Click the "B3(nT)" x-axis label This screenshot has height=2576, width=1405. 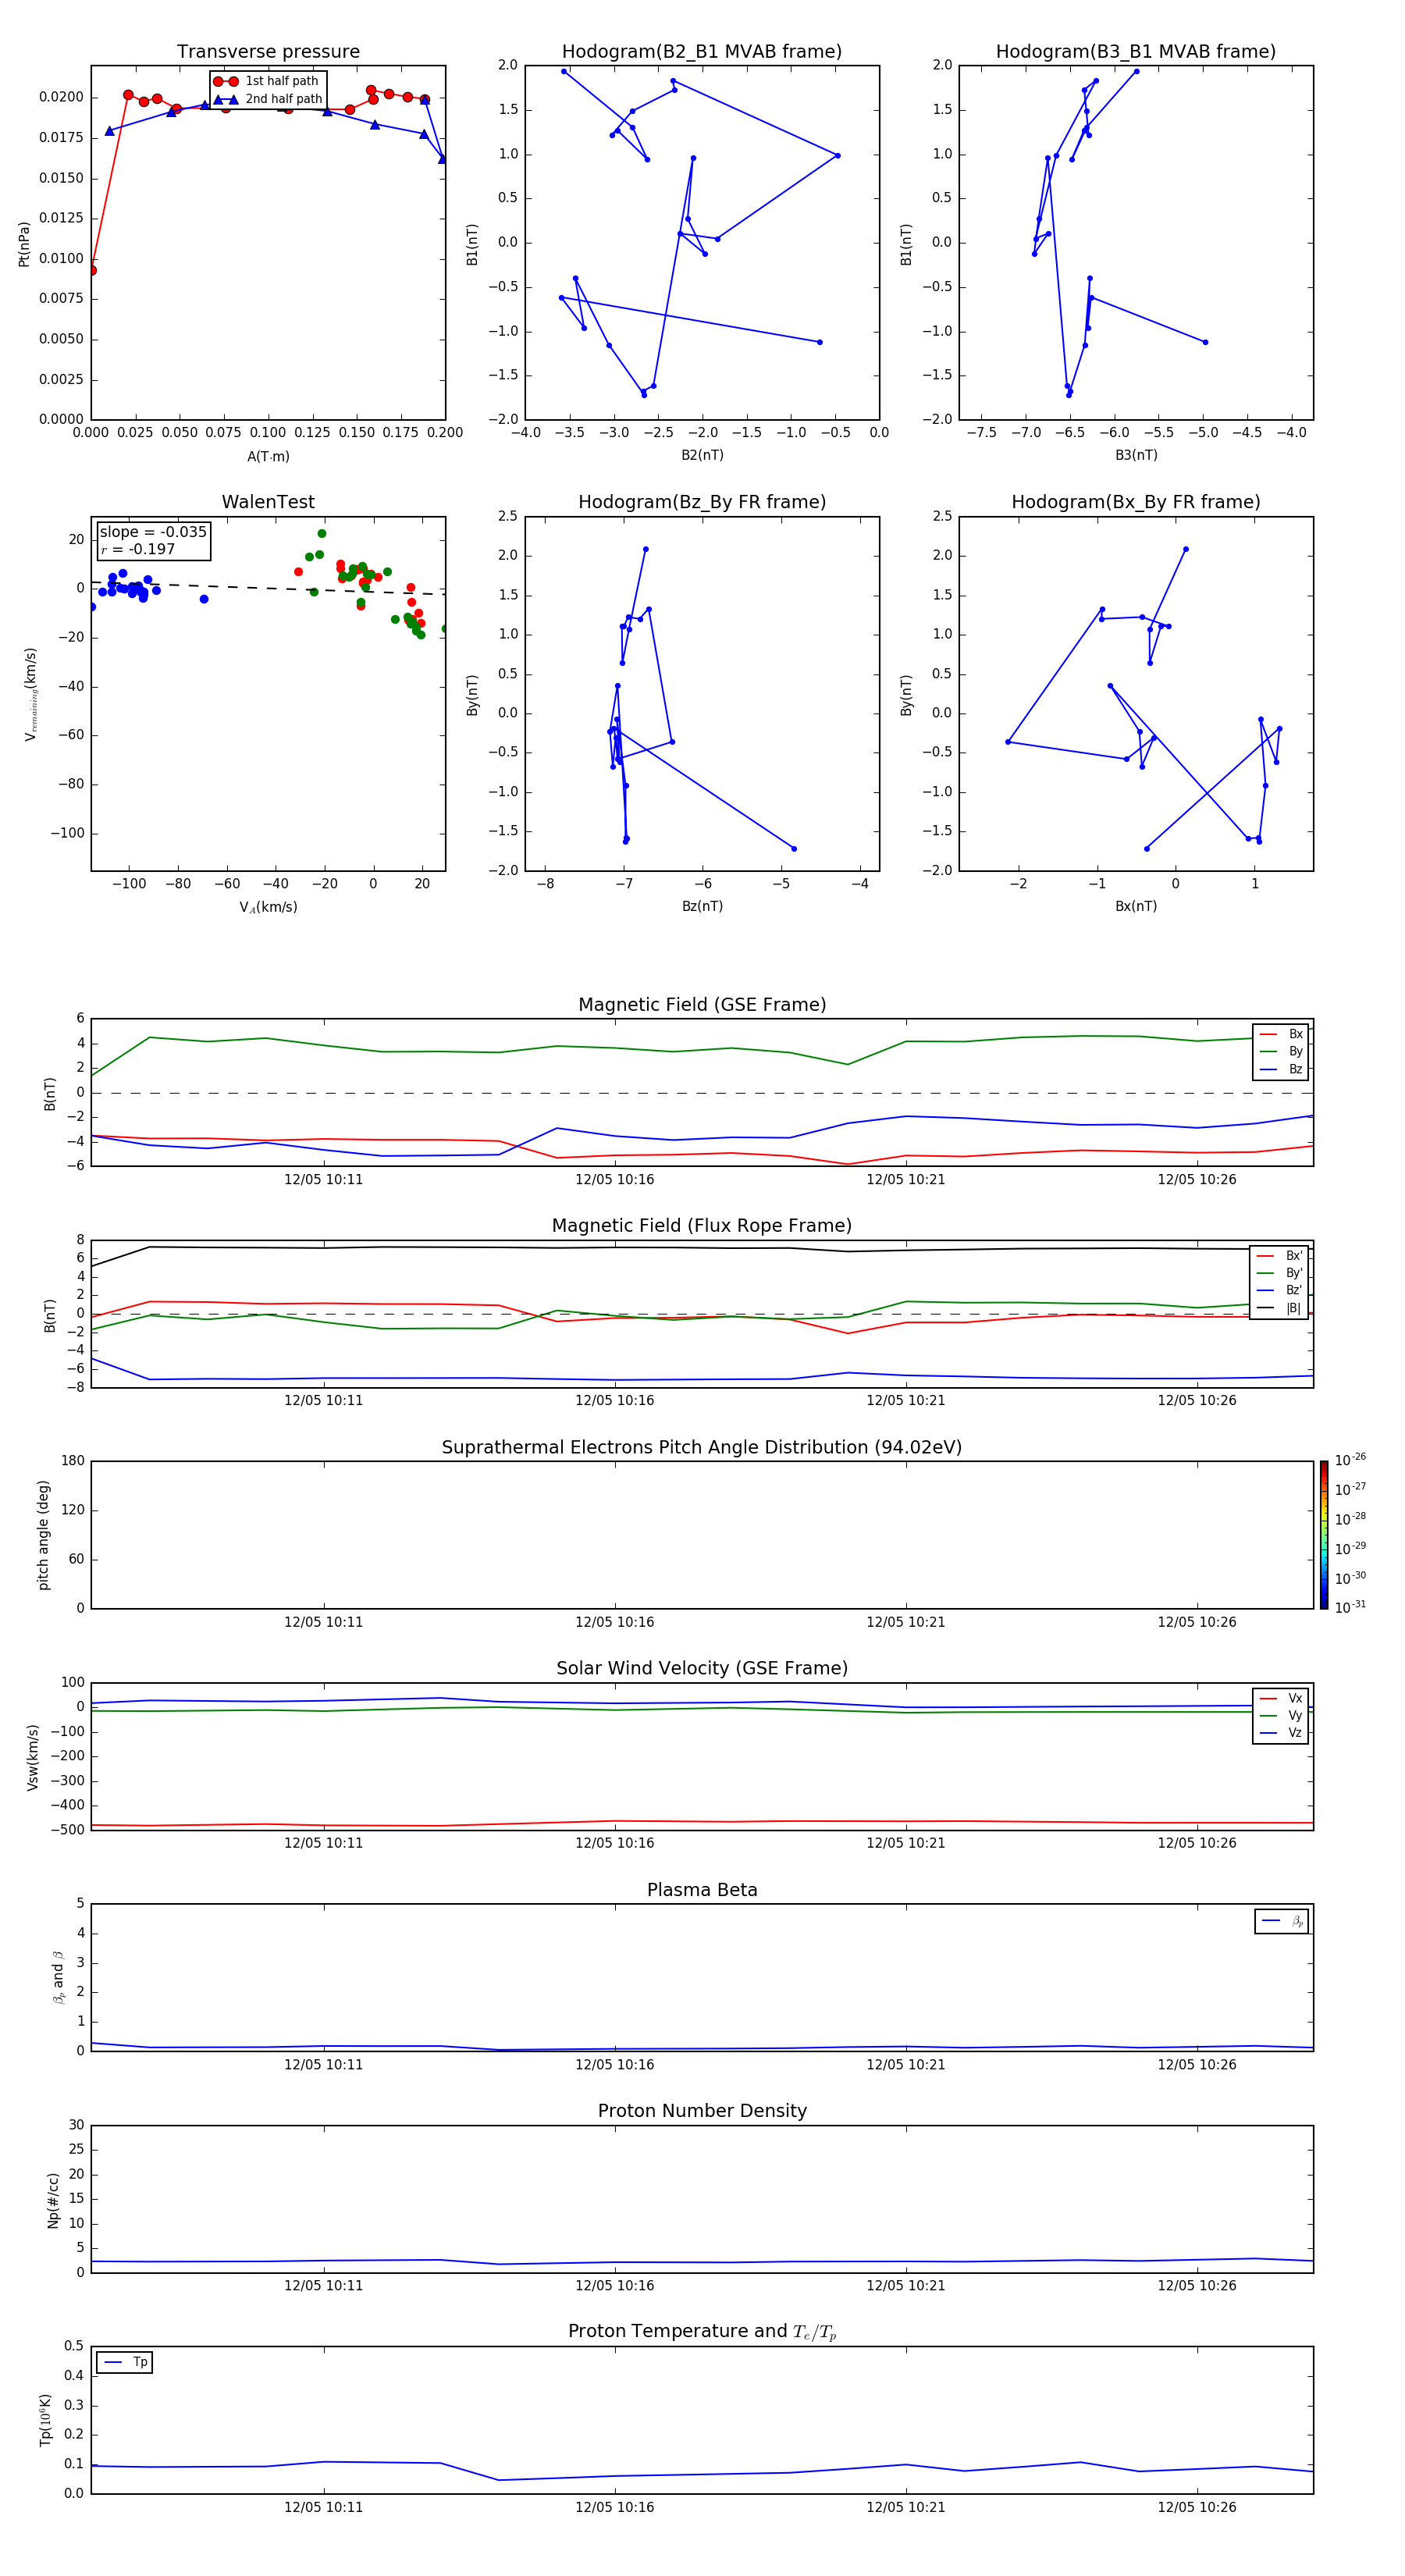(1136, 455)
